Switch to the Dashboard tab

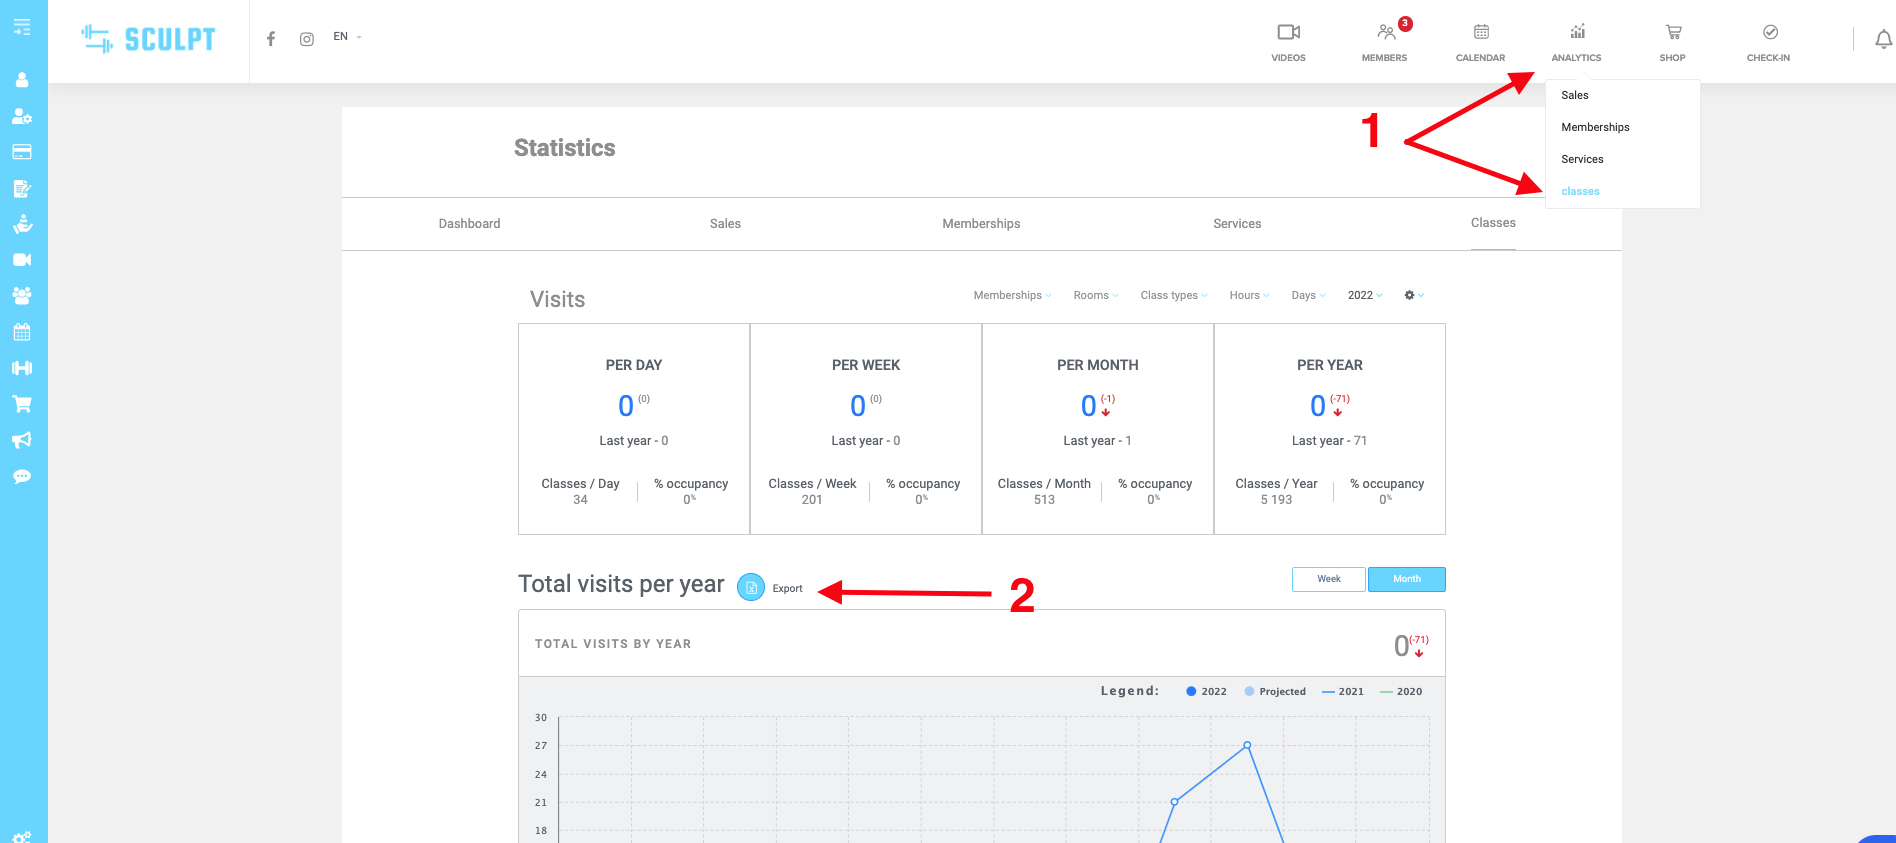(469, 224)
